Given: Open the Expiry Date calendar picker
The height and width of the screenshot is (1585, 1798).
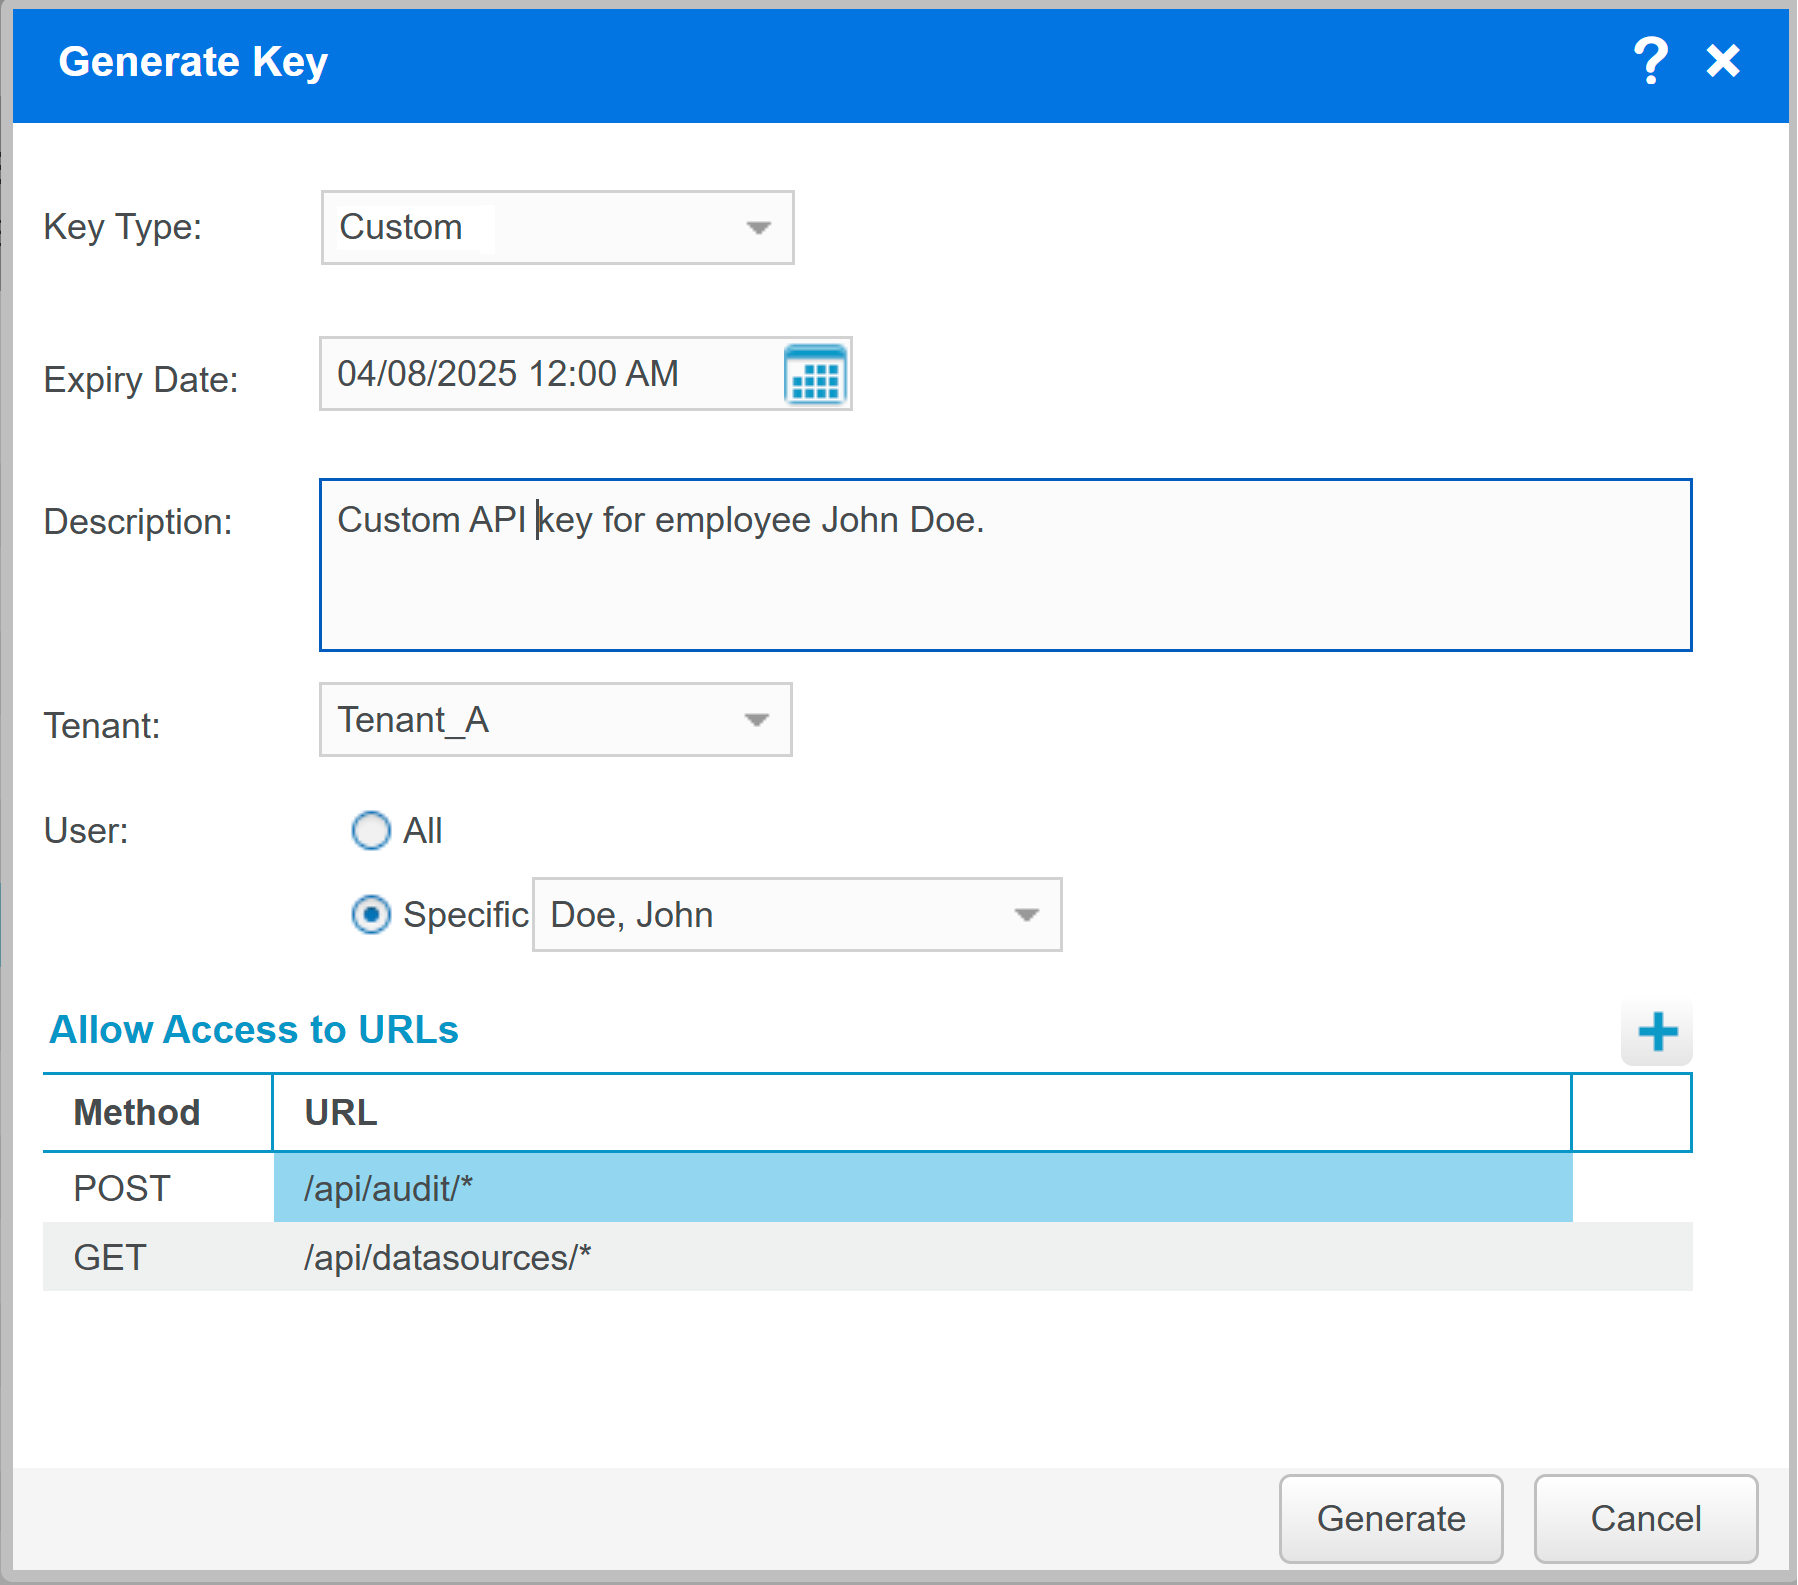Looking at the screenshot, I should [x=815, y=374].
